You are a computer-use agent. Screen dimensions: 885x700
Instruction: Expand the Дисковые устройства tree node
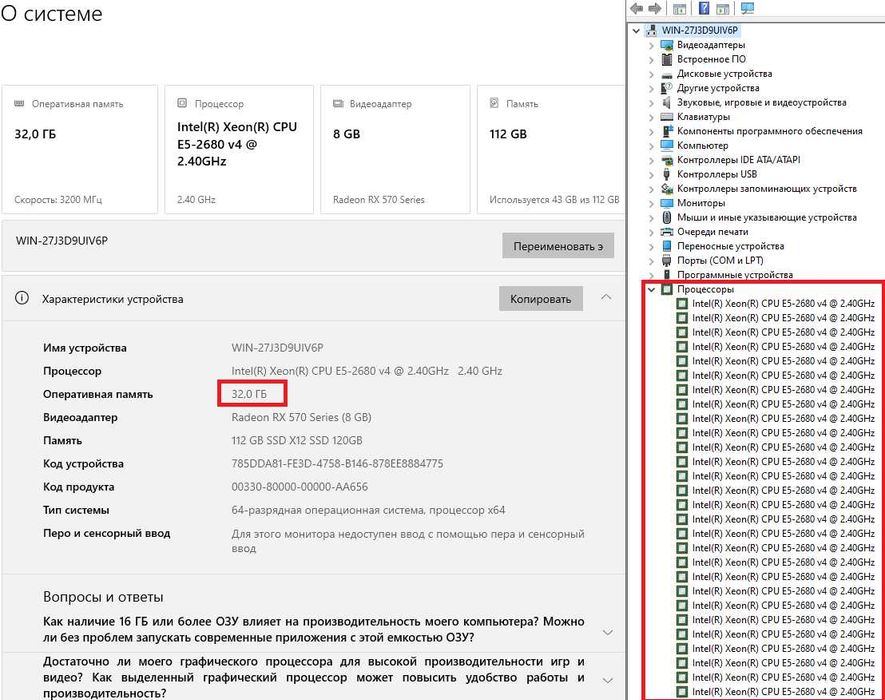click(x=651, y=74)
